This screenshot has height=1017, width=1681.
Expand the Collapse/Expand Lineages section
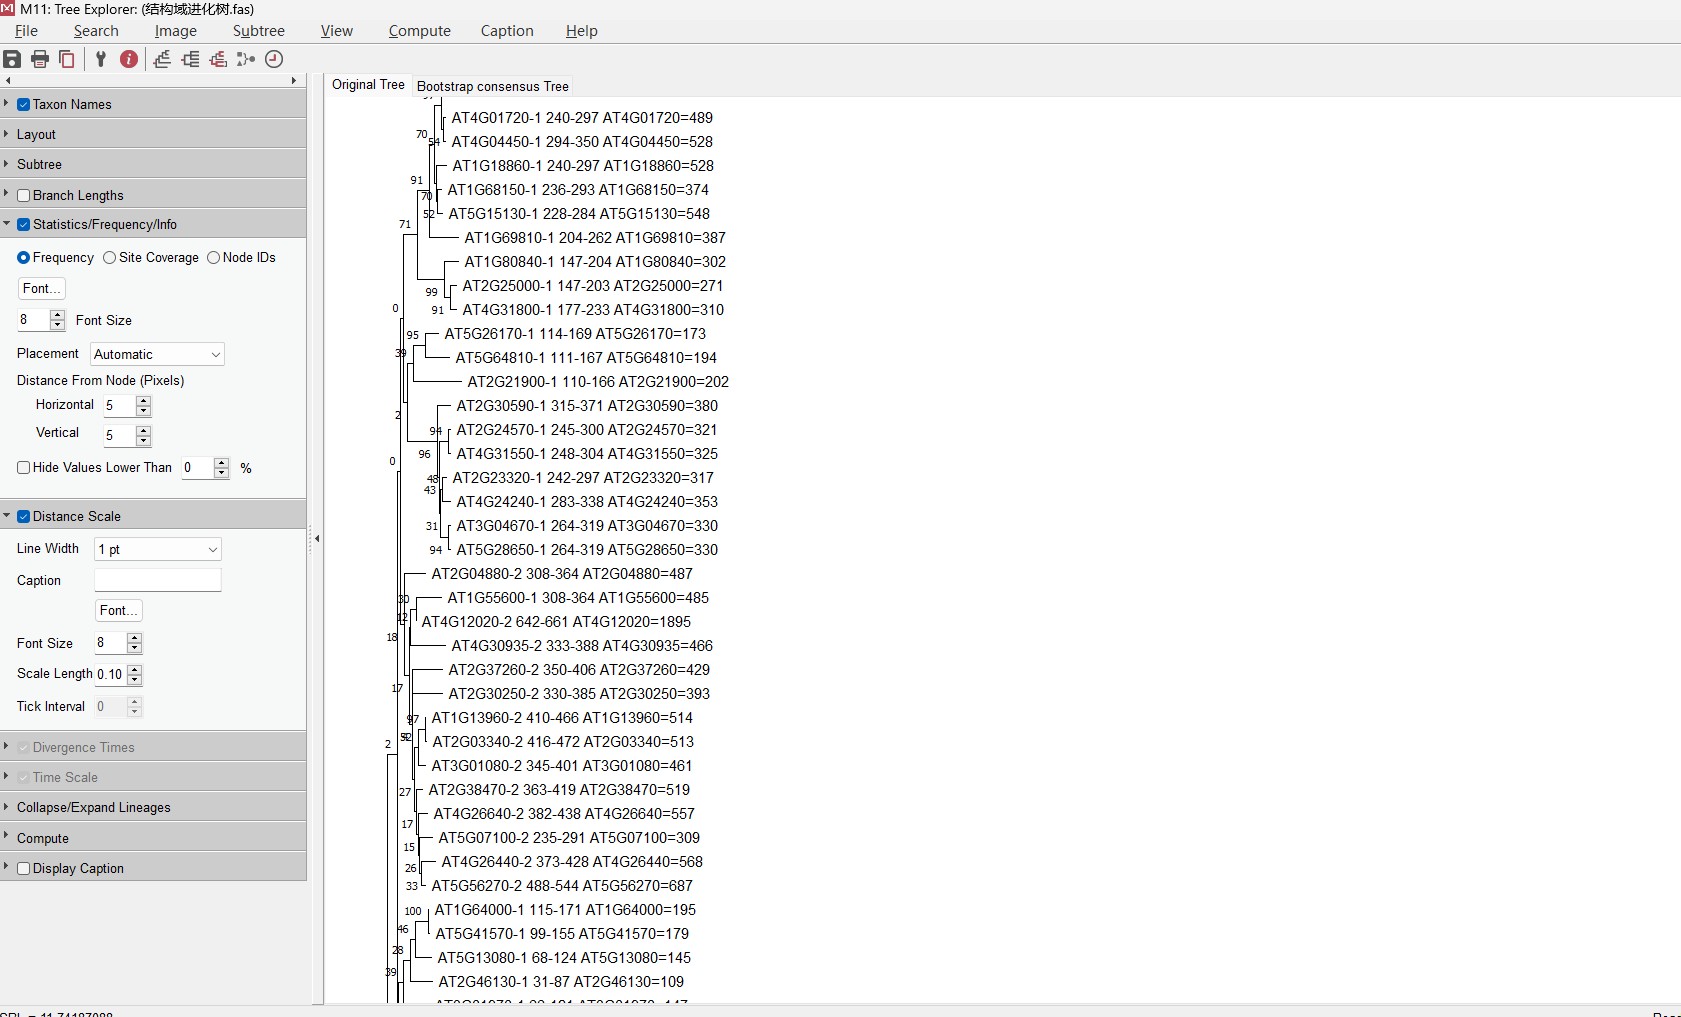[93, 808]
